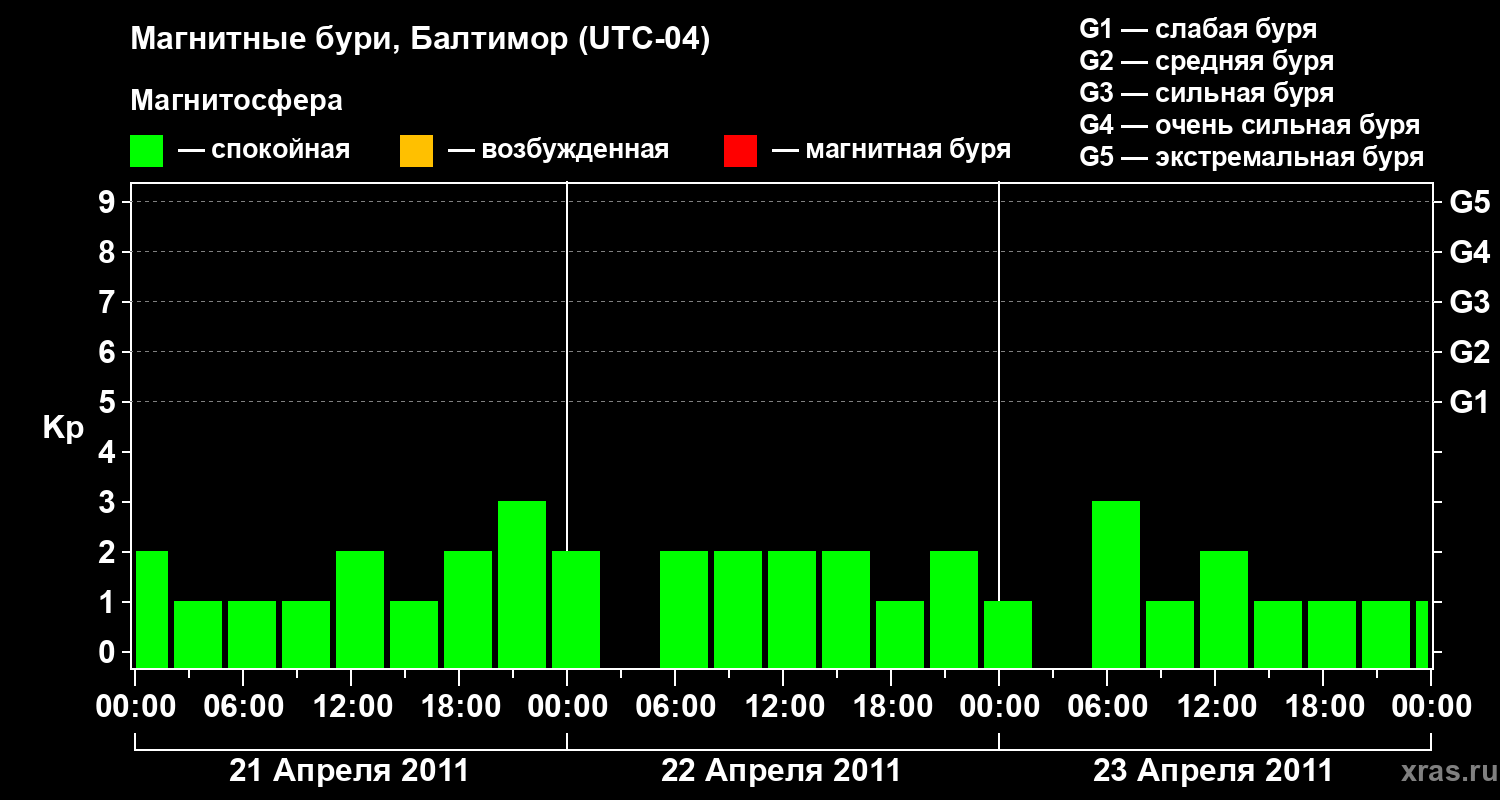Screen dimensions: 1500x800
Task: Click the green 'спокойная' legend swatch
Action: point(147,151)
